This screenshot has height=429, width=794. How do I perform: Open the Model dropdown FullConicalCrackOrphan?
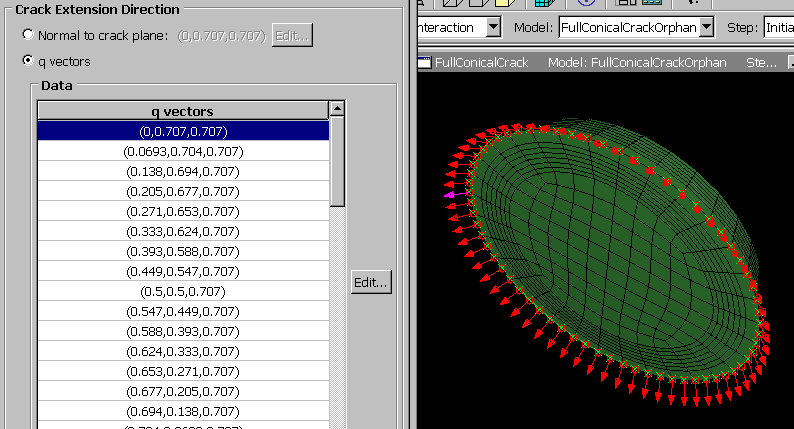click(636, 27)
